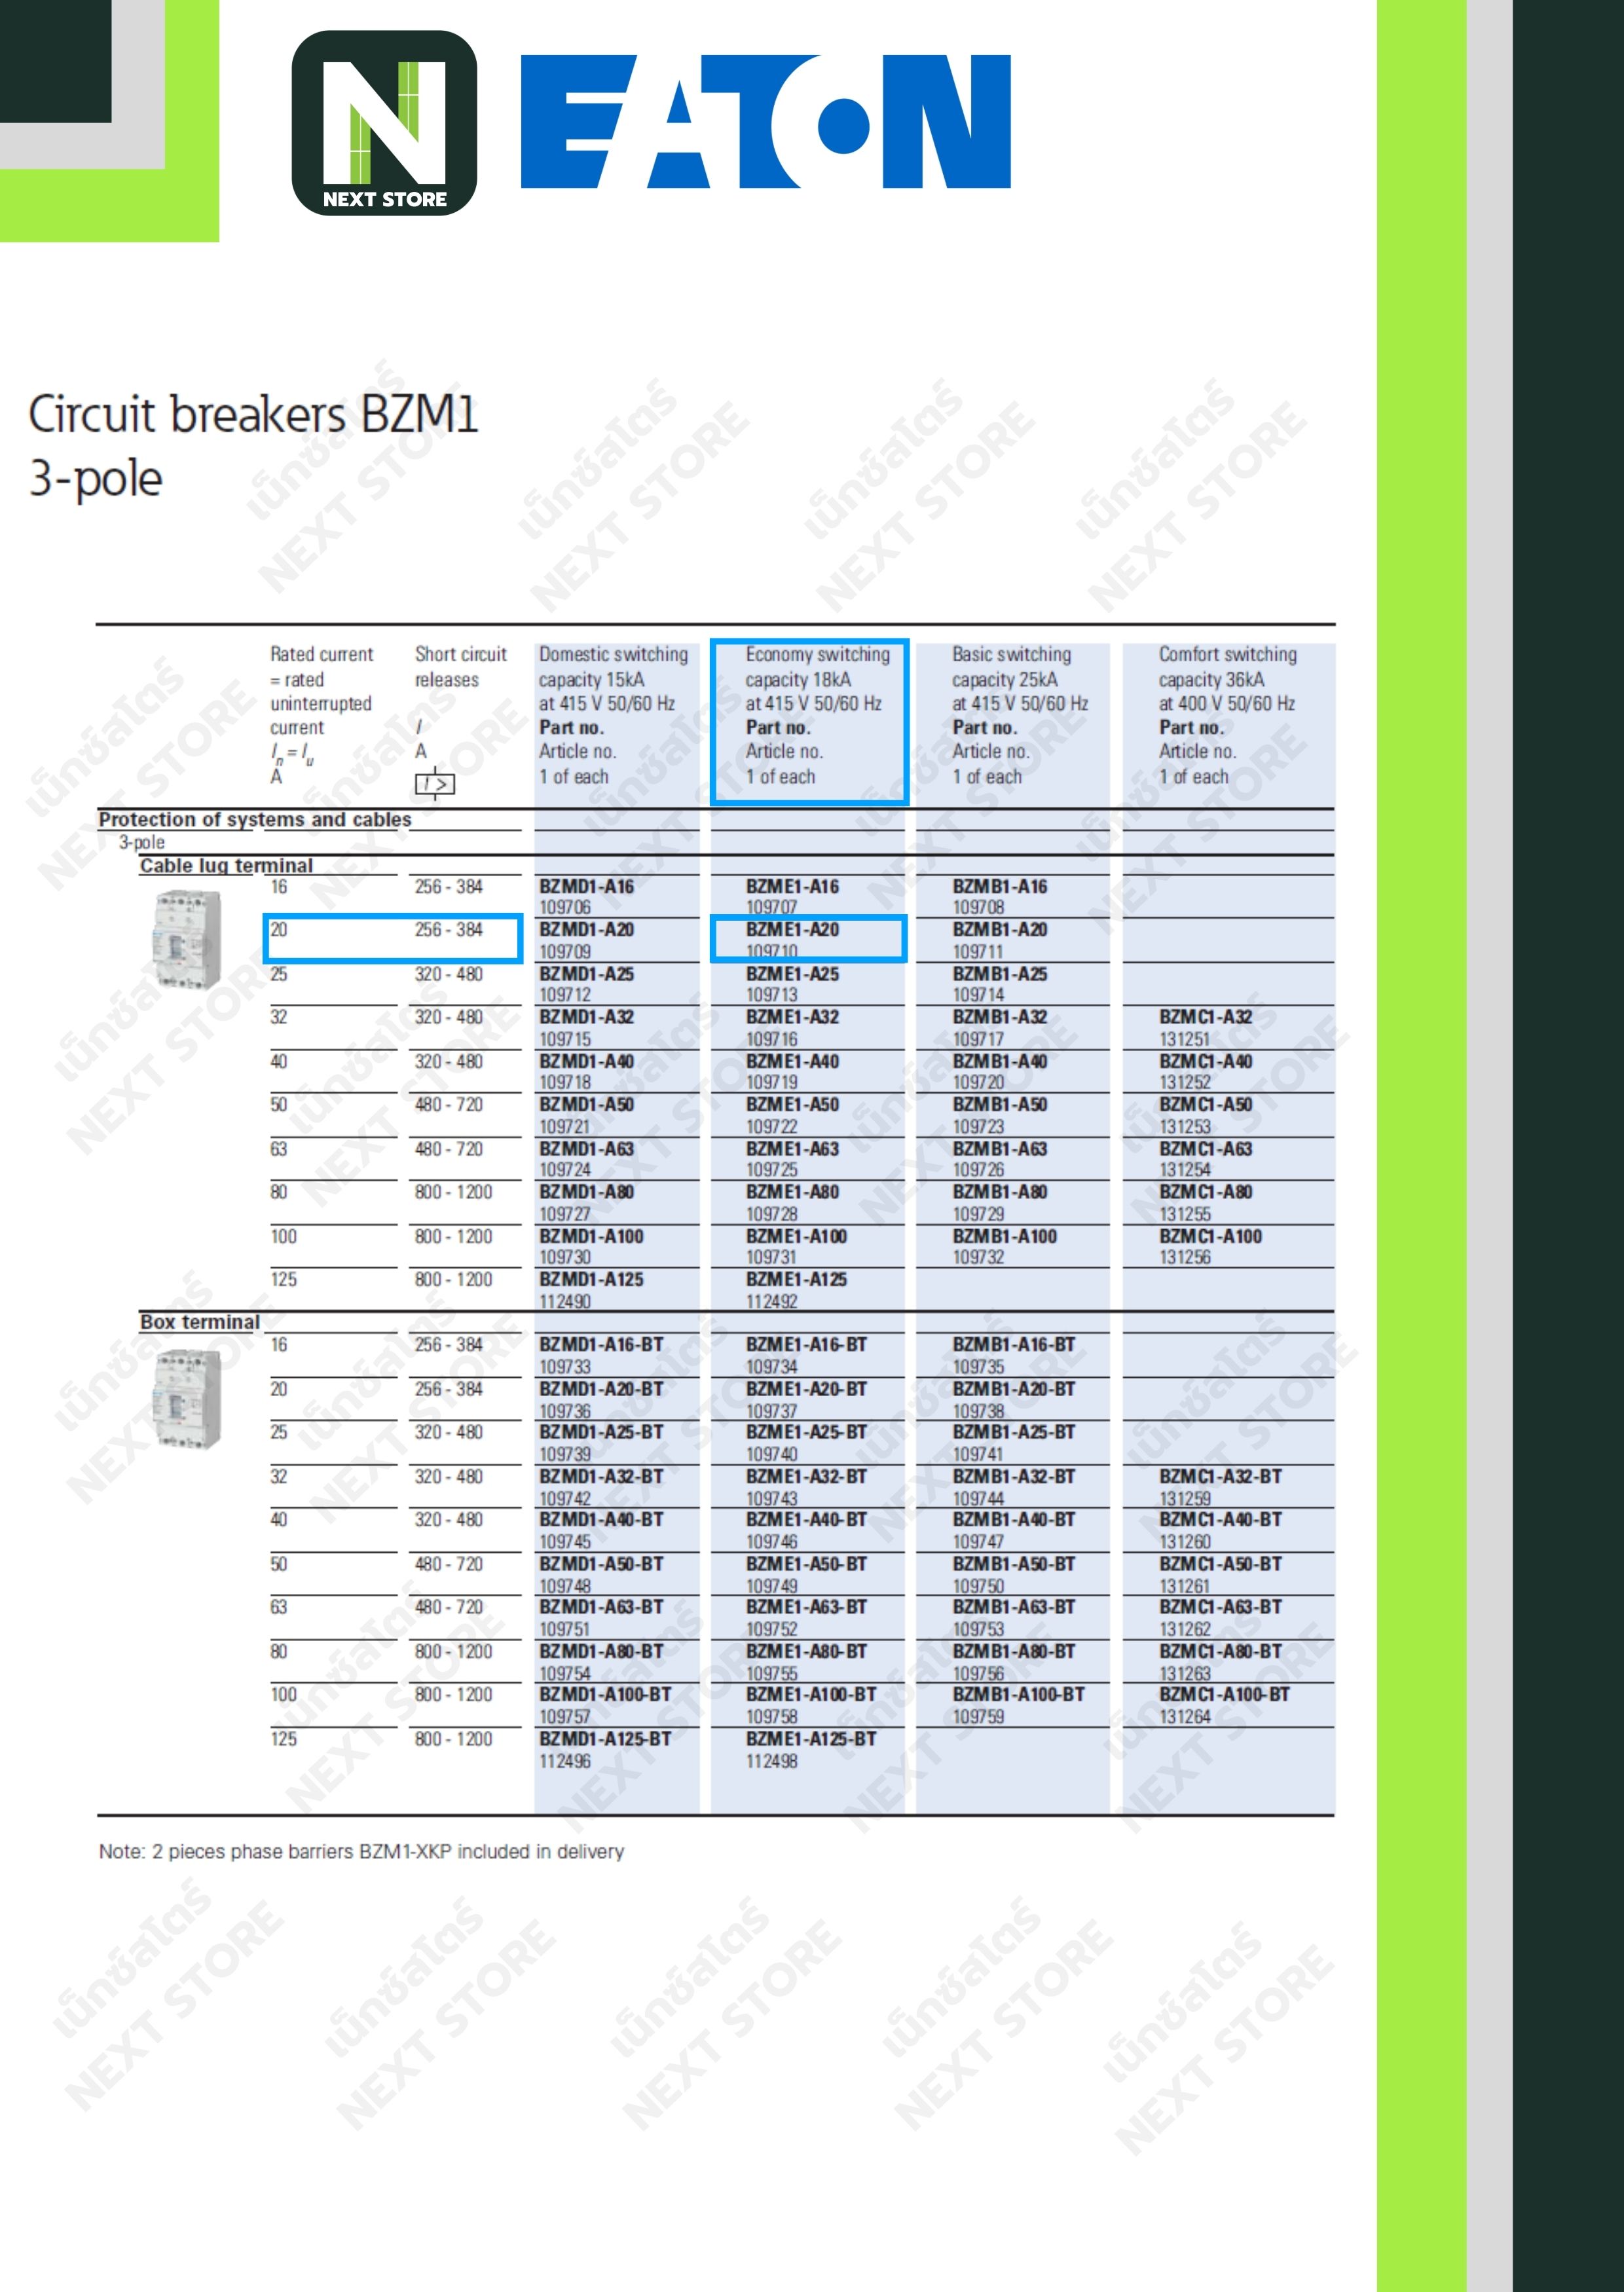Click part number BZME1-A125-BT

click(810, 1739)
